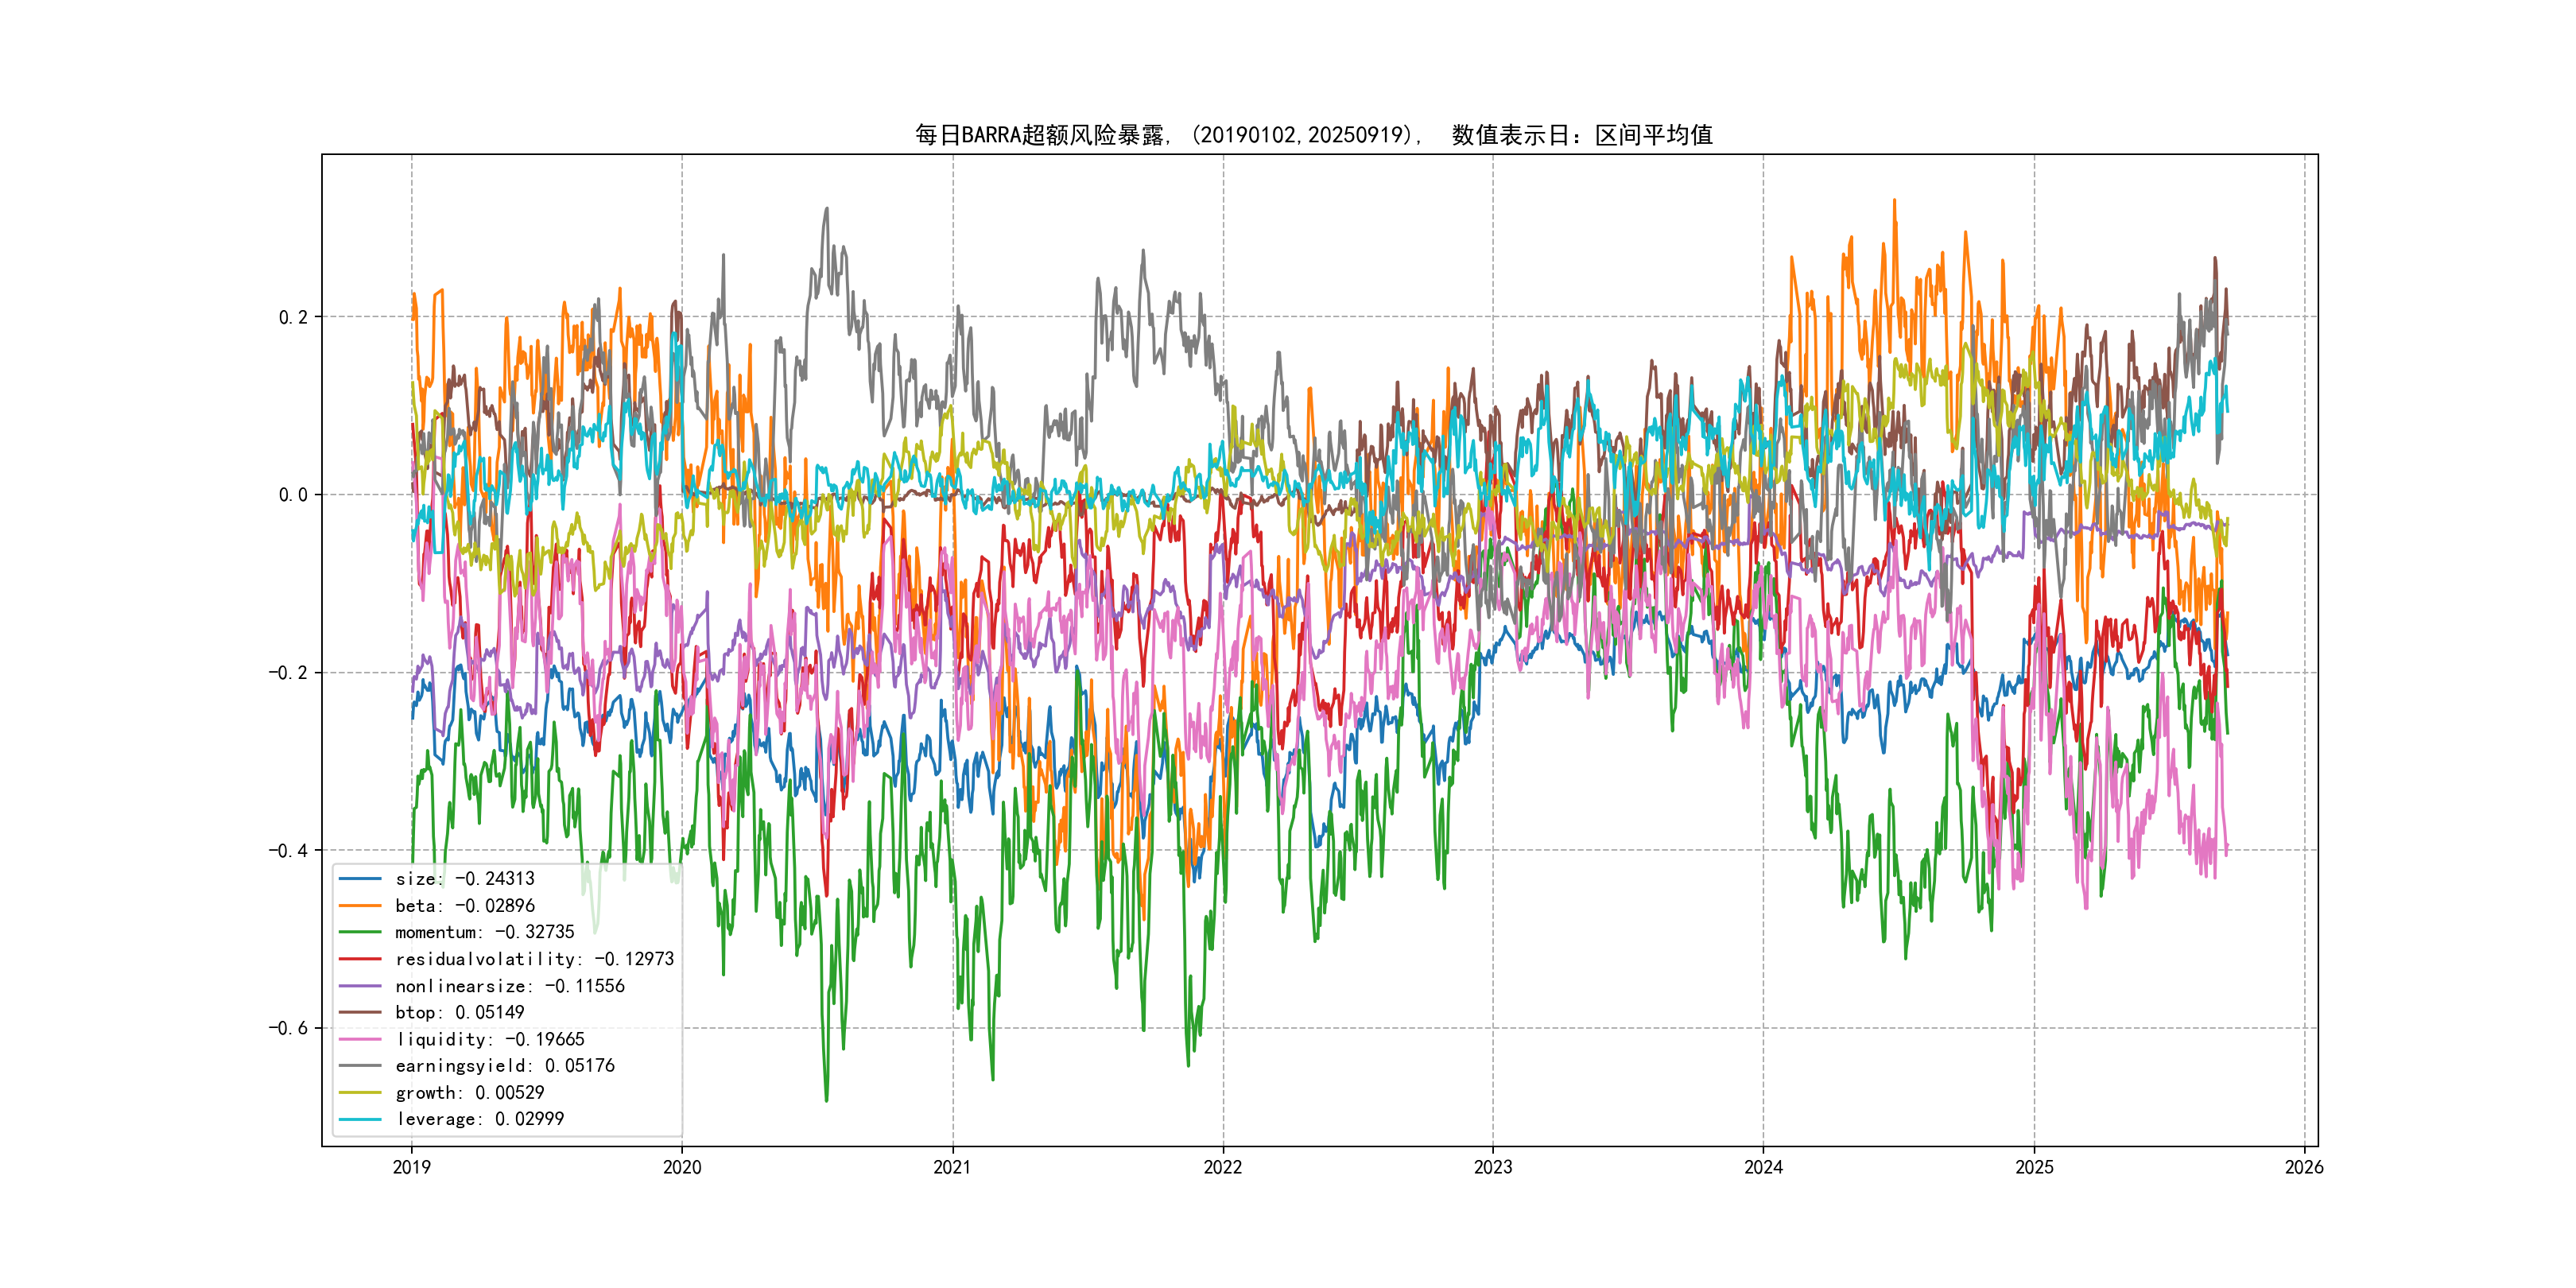This screenshot has height=1288, width=2576.
Task: Click the green momentum legend line sample
Action: coord(360,932)
